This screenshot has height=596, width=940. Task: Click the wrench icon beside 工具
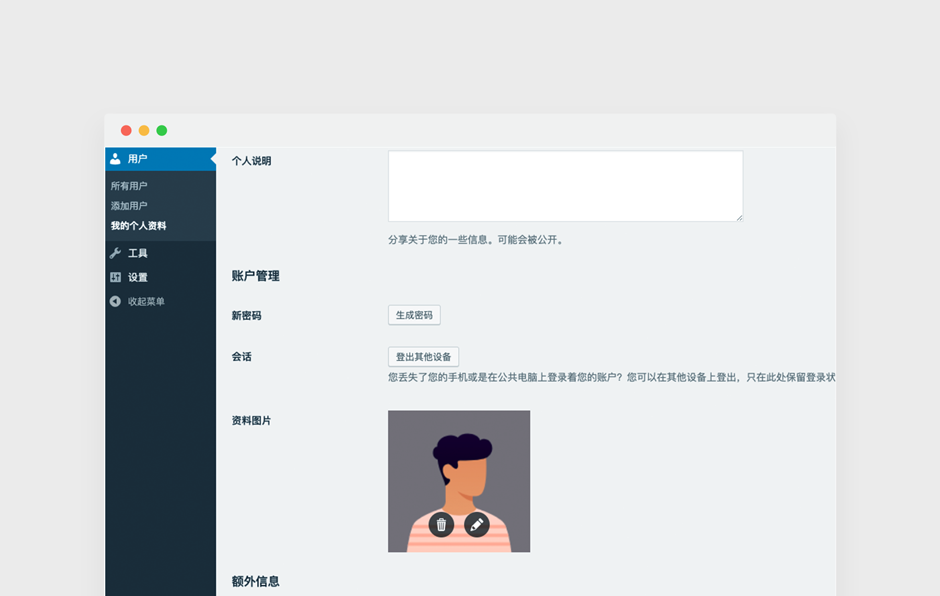115,253
